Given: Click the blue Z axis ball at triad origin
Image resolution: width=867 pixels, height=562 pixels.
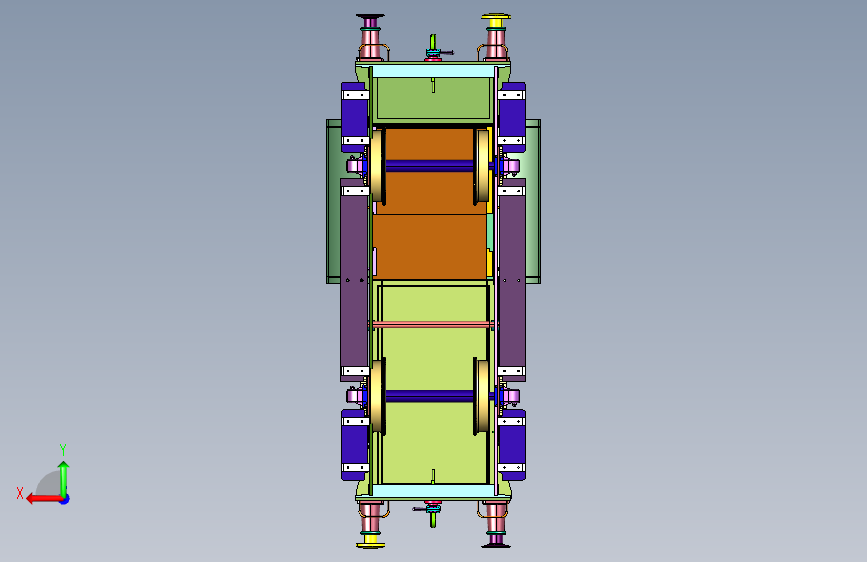Looking at the screenshot, I should click(x=65, y=499).
